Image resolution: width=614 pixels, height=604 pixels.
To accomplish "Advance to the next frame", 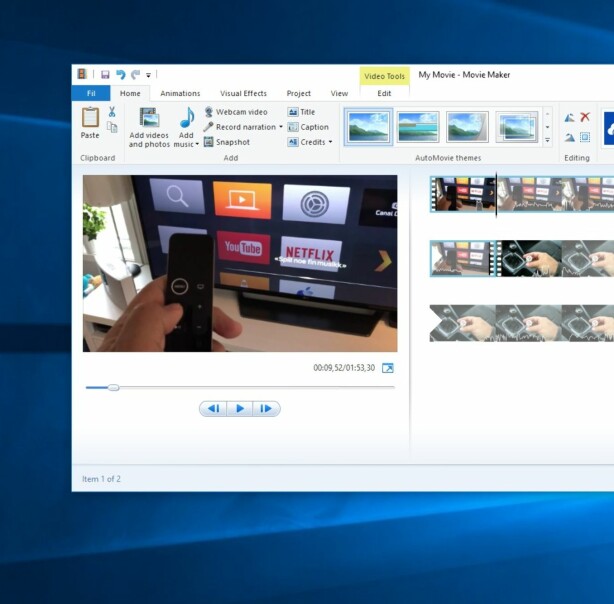I will (x=266, y=409).
